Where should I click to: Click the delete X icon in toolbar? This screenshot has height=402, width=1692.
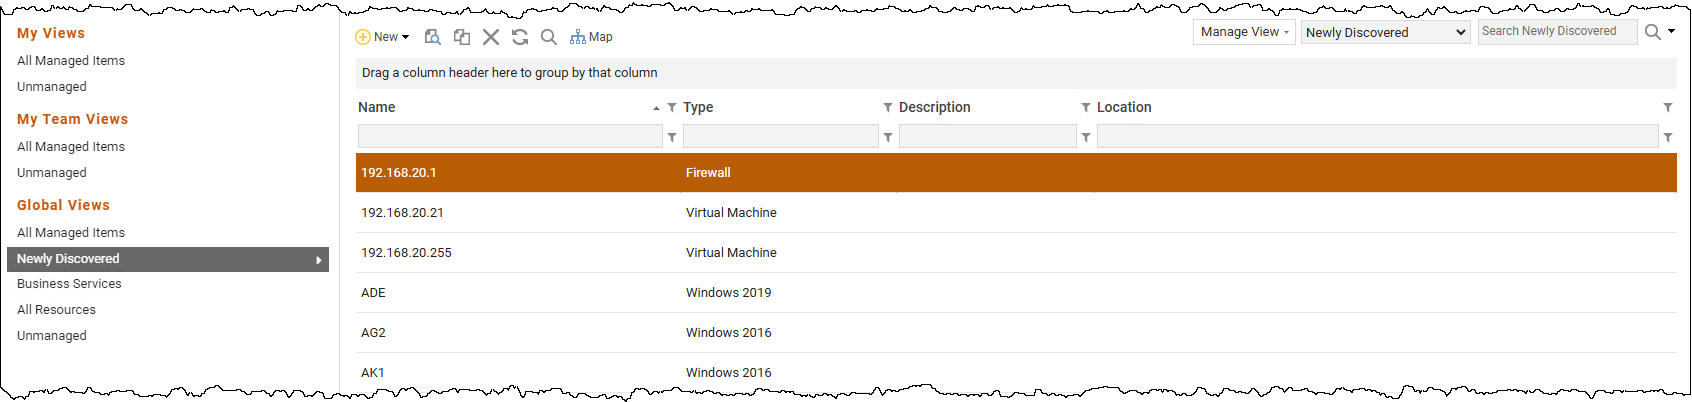(491, 37)
